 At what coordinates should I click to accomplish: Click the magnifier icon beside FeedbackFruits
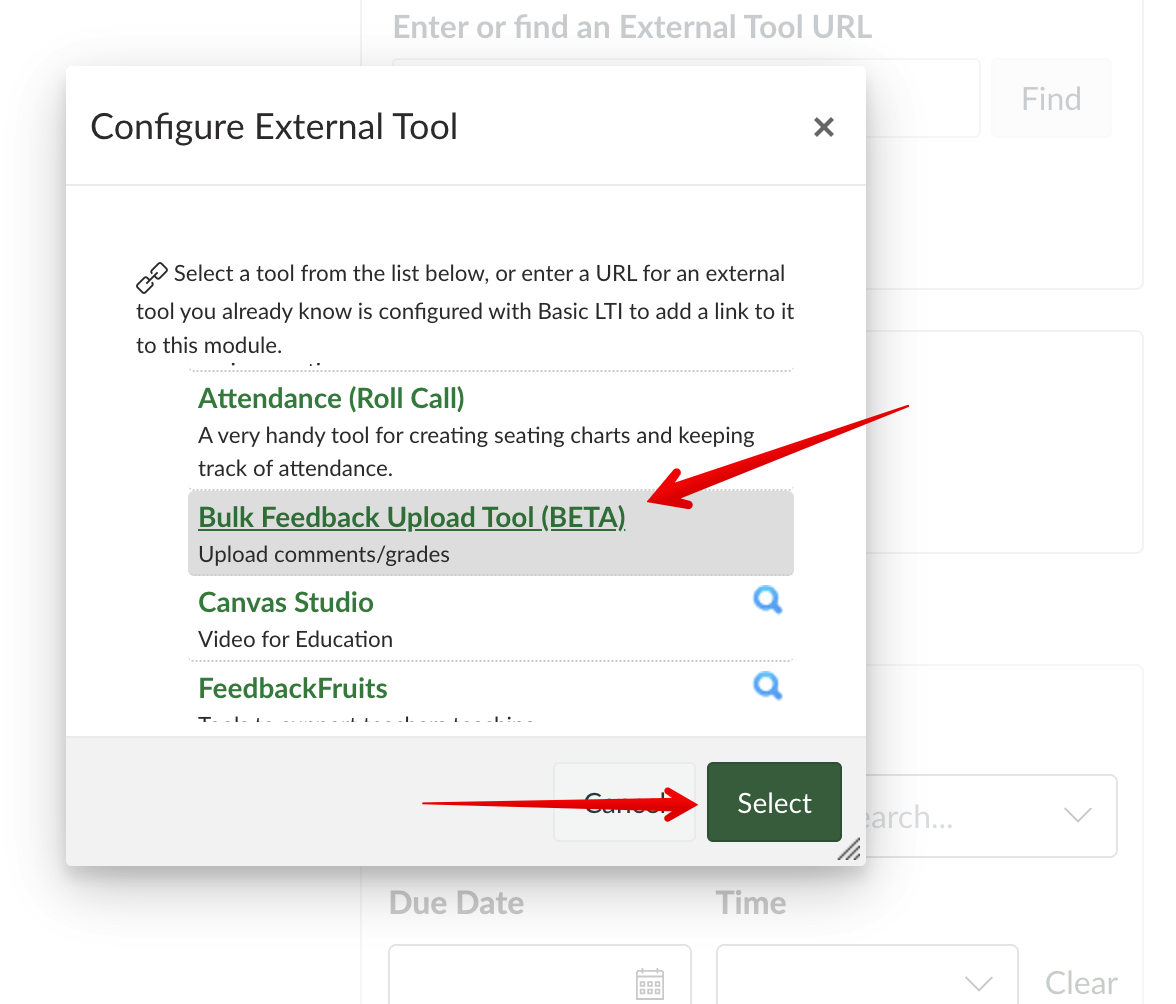click(767, 686)
